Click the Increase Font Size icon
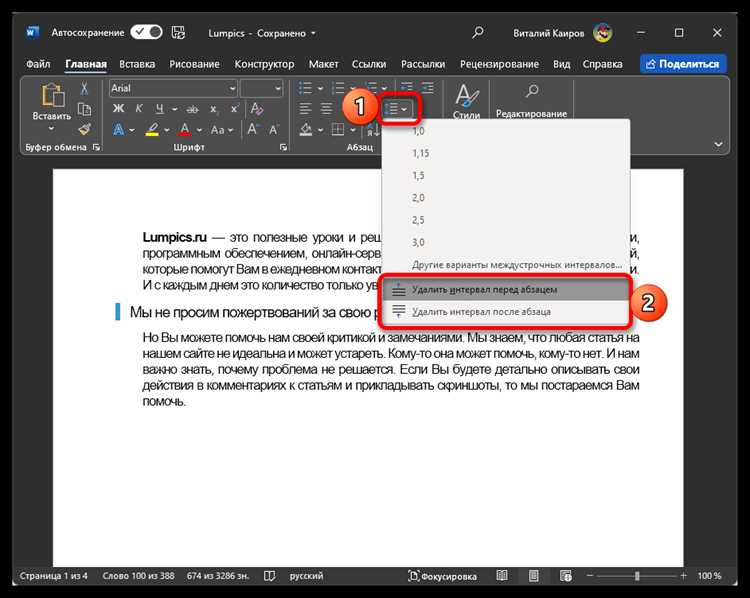Screen dimensions: 750x598 [252, 129]
